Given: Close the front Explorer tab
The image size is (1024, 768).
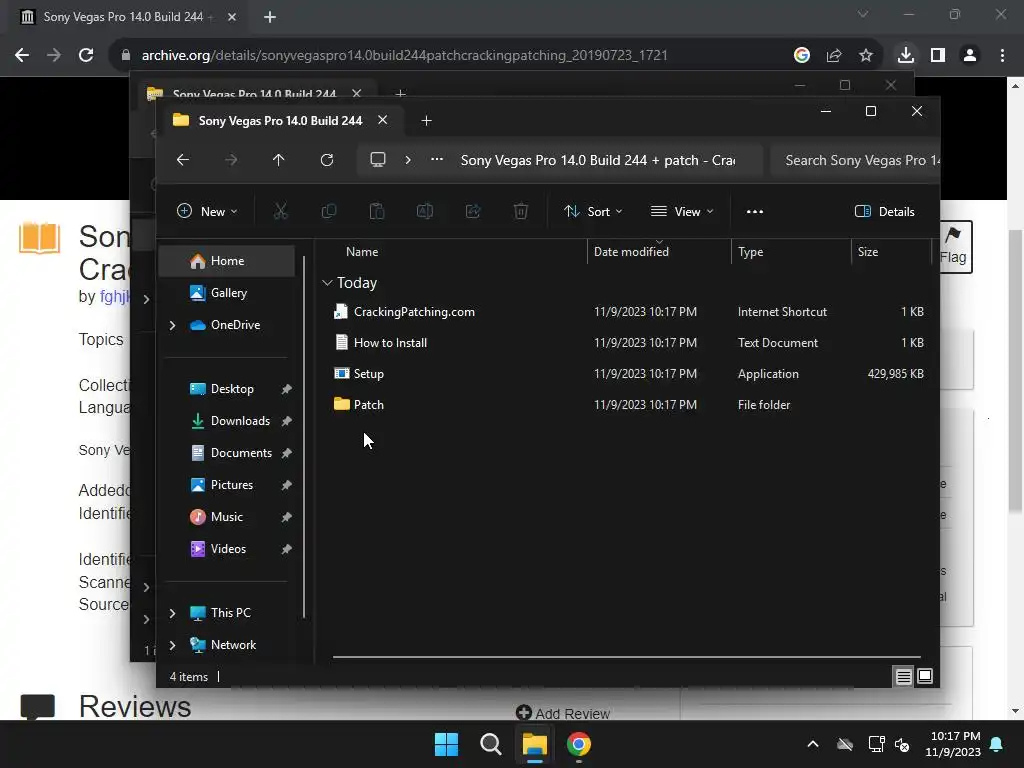Looking at the screenshot, I should (383, 120).
